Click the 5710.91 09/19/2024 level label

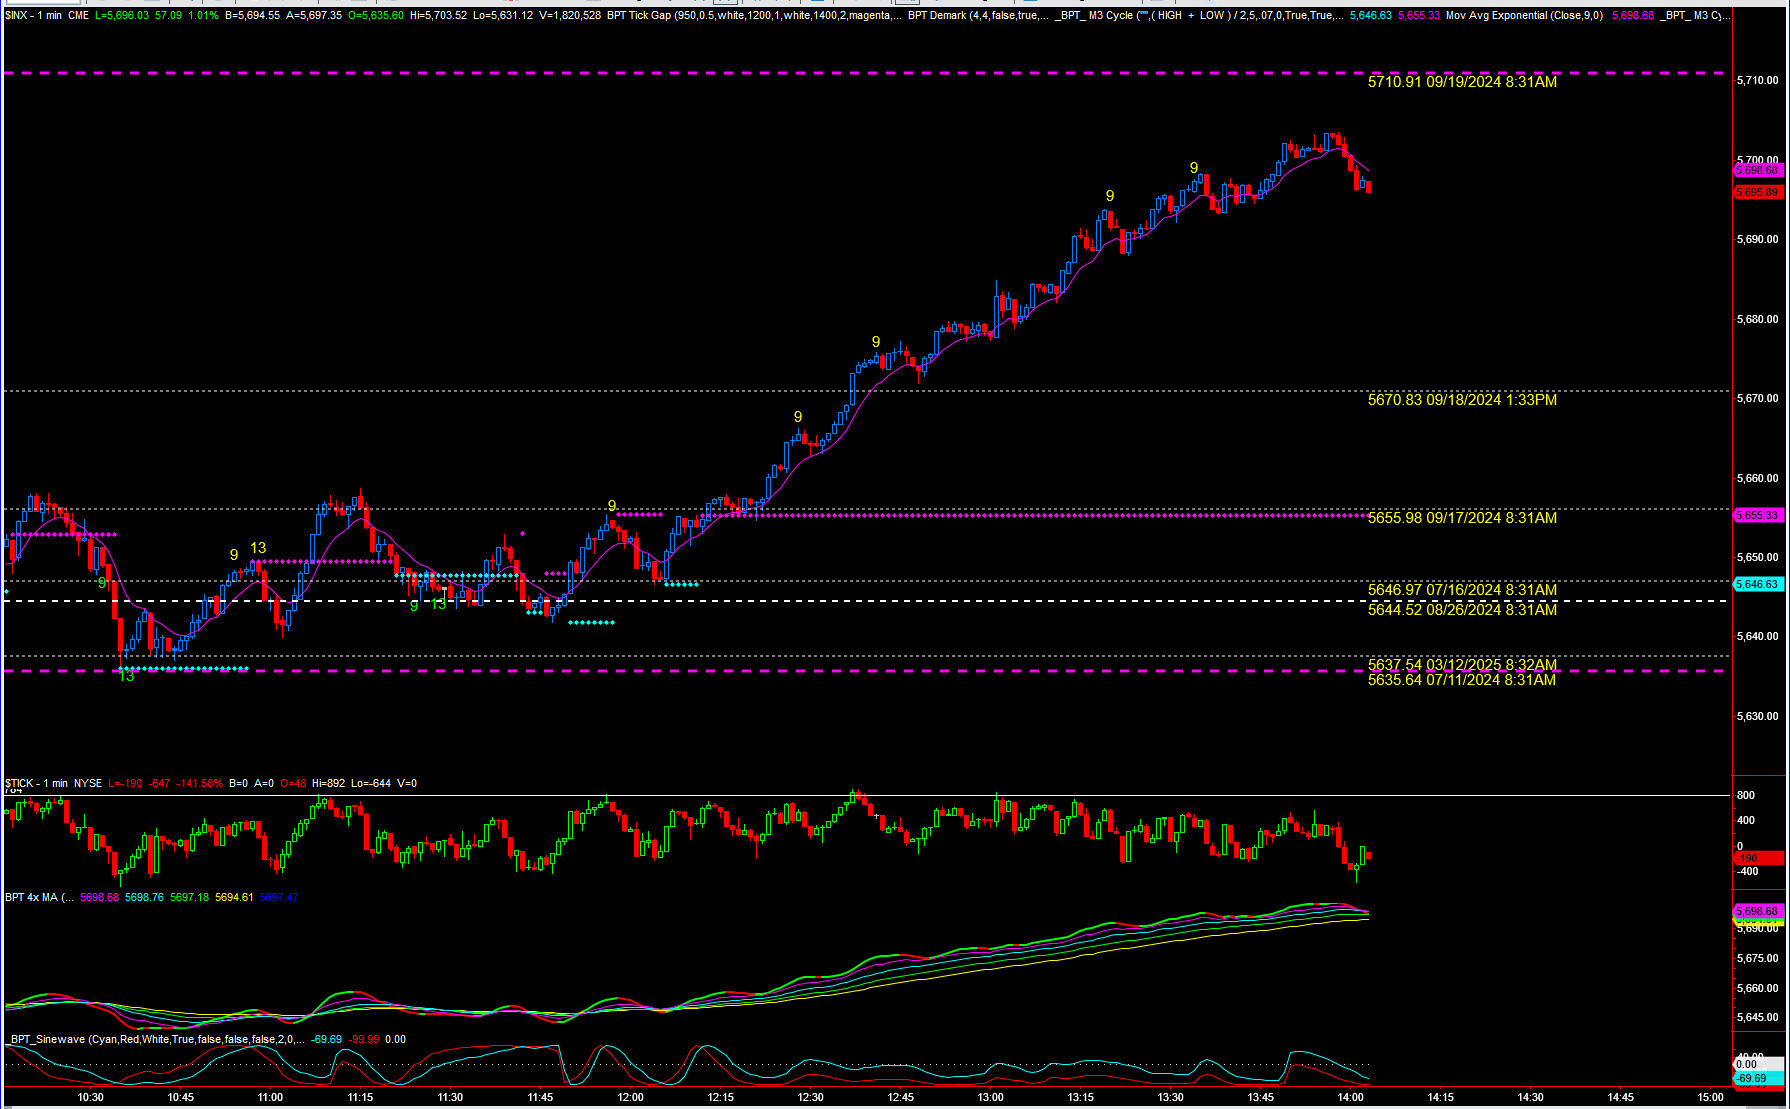(x=1461, y=82)
